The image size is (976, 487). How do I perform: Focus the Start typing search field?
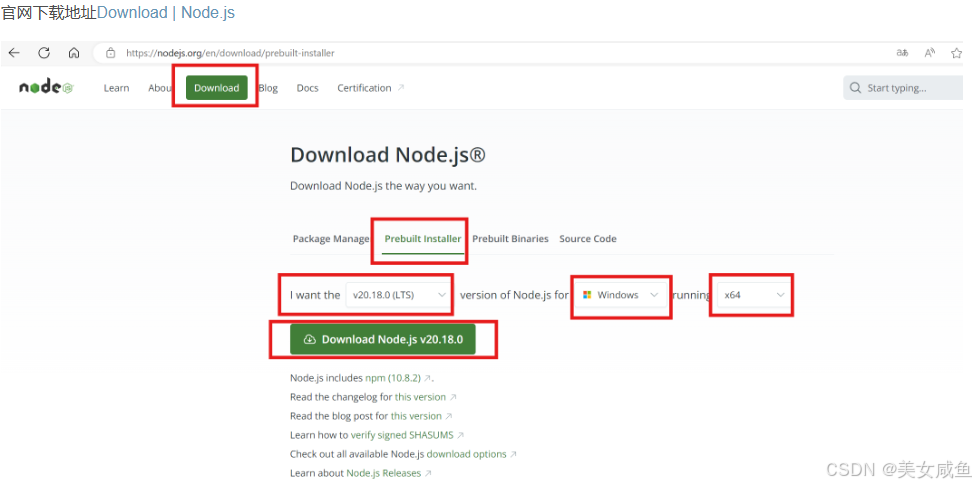(x=903, y=88)
